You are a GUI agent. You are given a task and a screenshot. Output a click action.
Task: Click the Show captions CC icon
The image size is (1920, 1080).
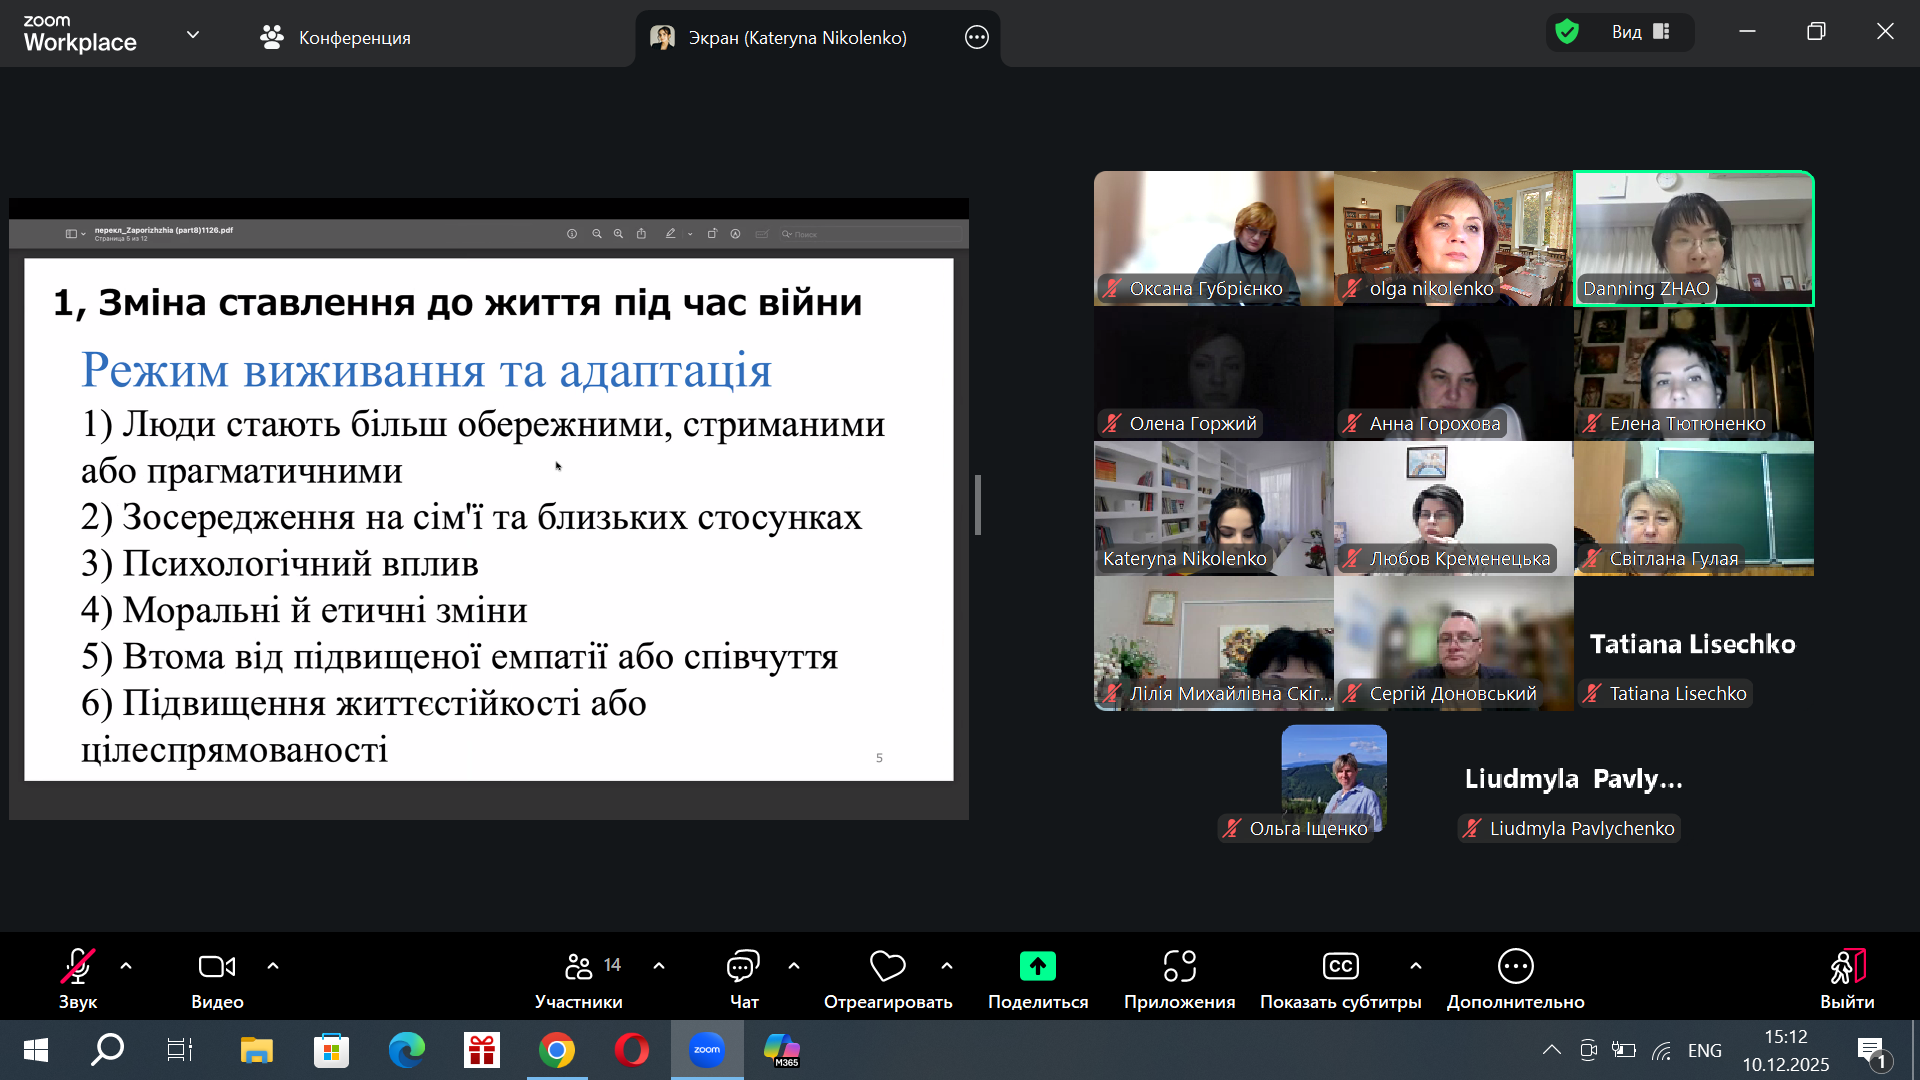click(1340, 966)
